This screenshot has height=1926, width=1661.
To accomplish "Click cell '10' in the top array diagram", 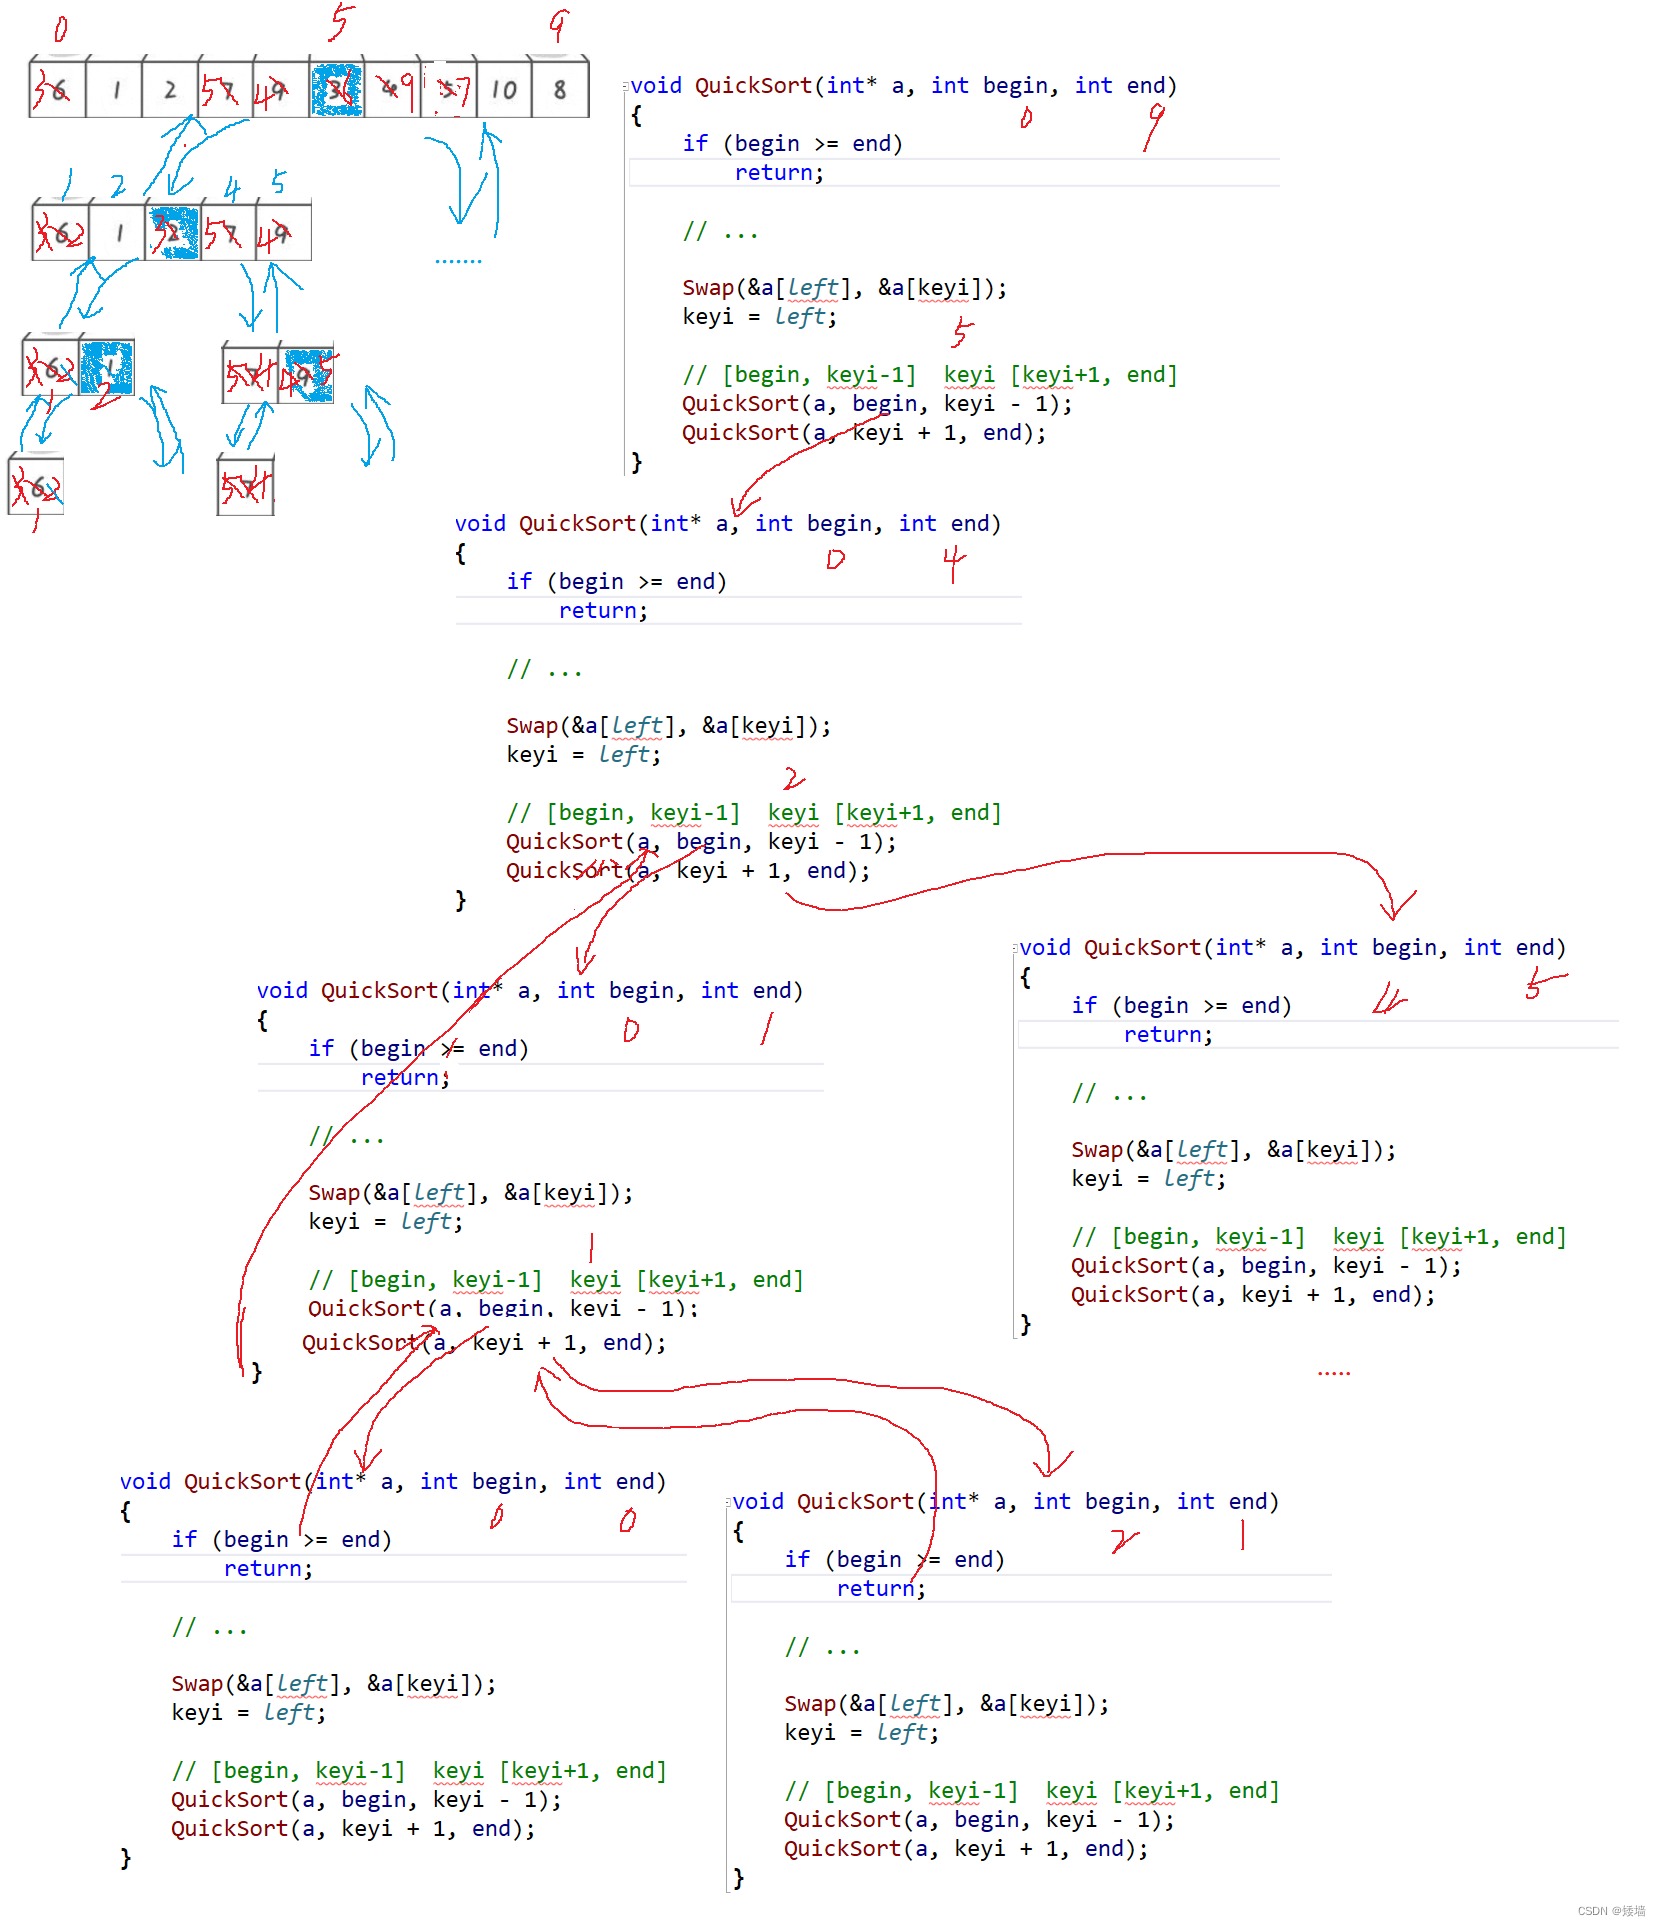I will click(x=505, y=89).
